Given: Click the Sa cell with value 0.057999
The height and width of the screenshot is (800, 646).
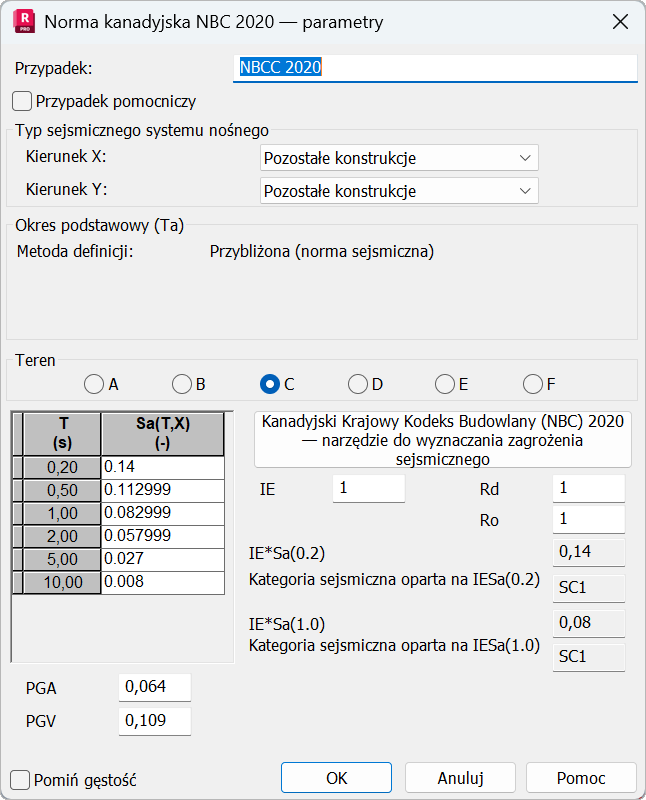Looking at the screenshot, I should click(x=163, y=536).
